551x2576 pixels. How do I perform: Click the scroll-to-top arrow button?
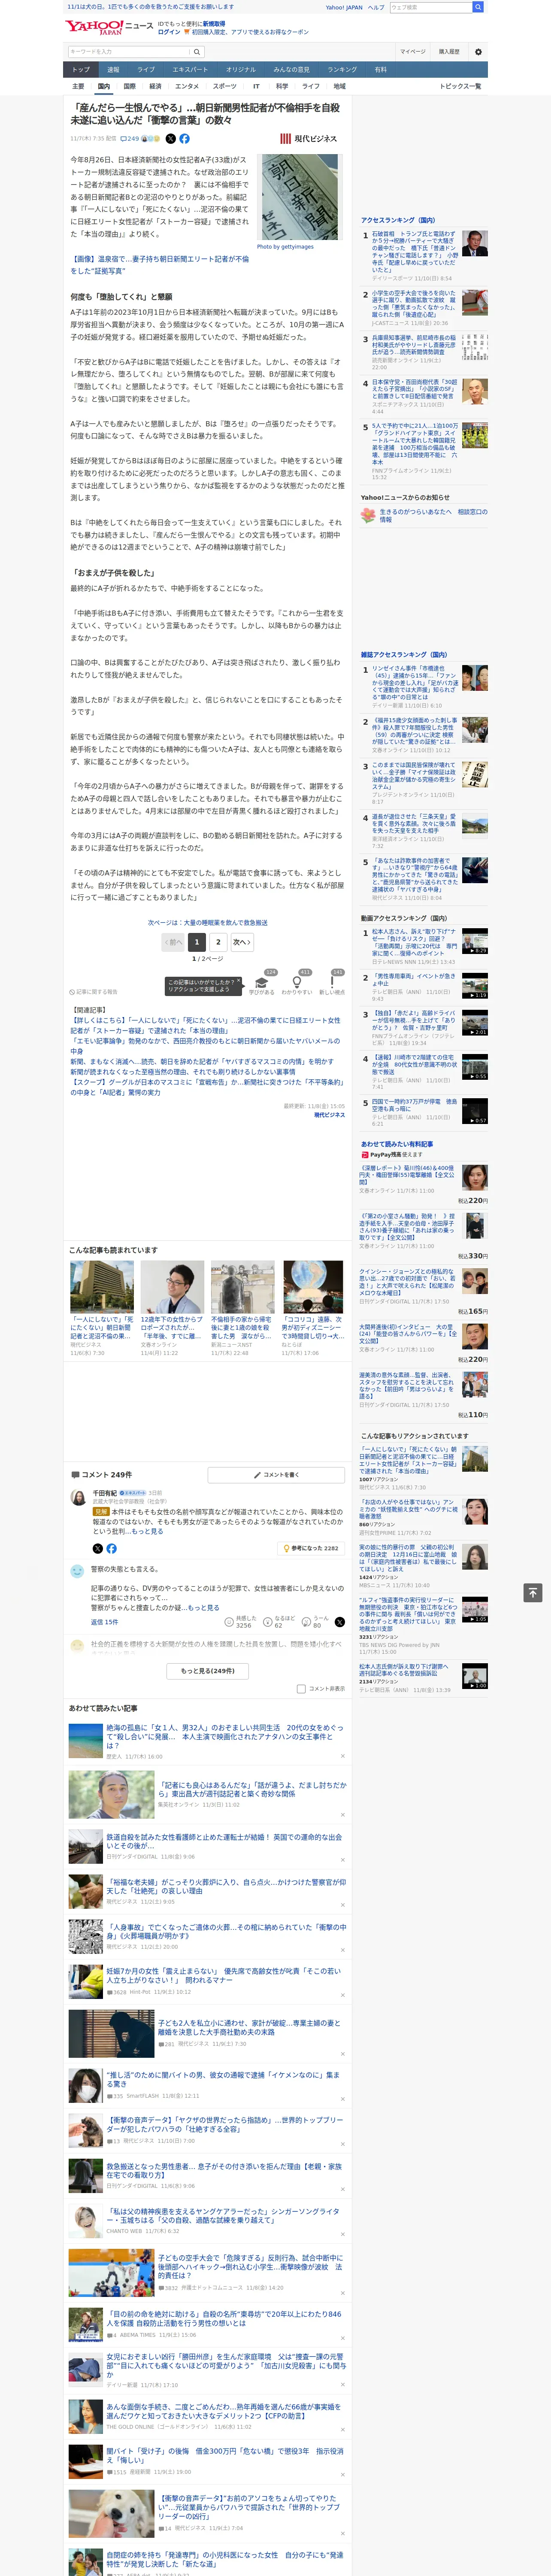point(533,1592)
